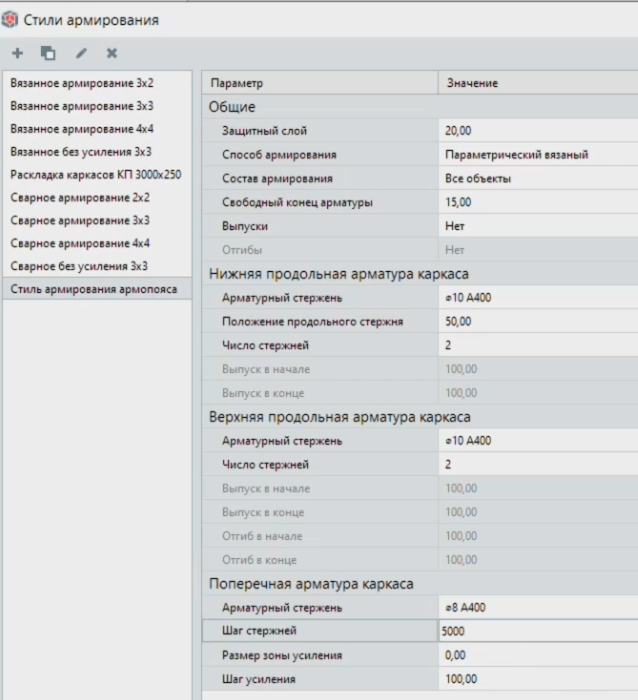Screen dimensions: 638x700
Task: Click the add new style plus icon
Action: (17, 53)
